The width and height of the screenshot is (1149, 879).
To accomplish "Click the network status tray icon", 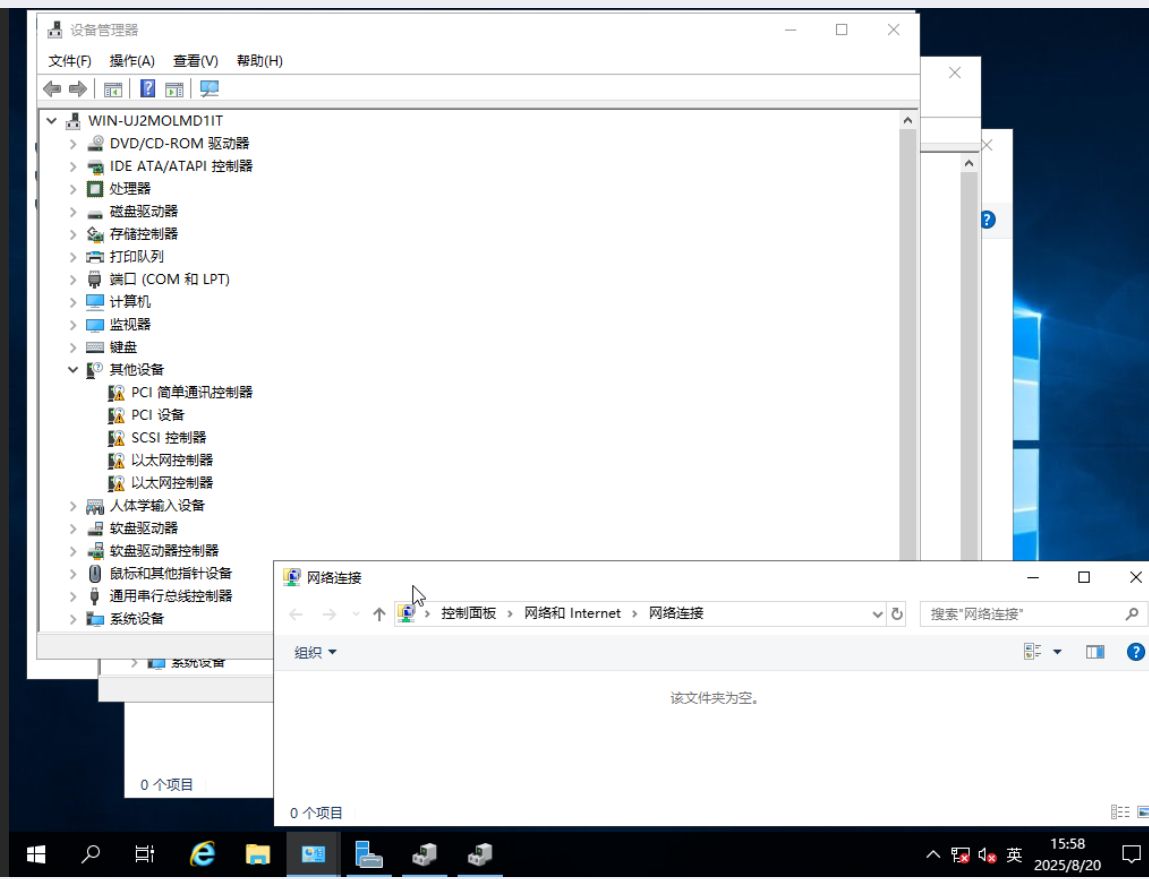I will 960,855.
